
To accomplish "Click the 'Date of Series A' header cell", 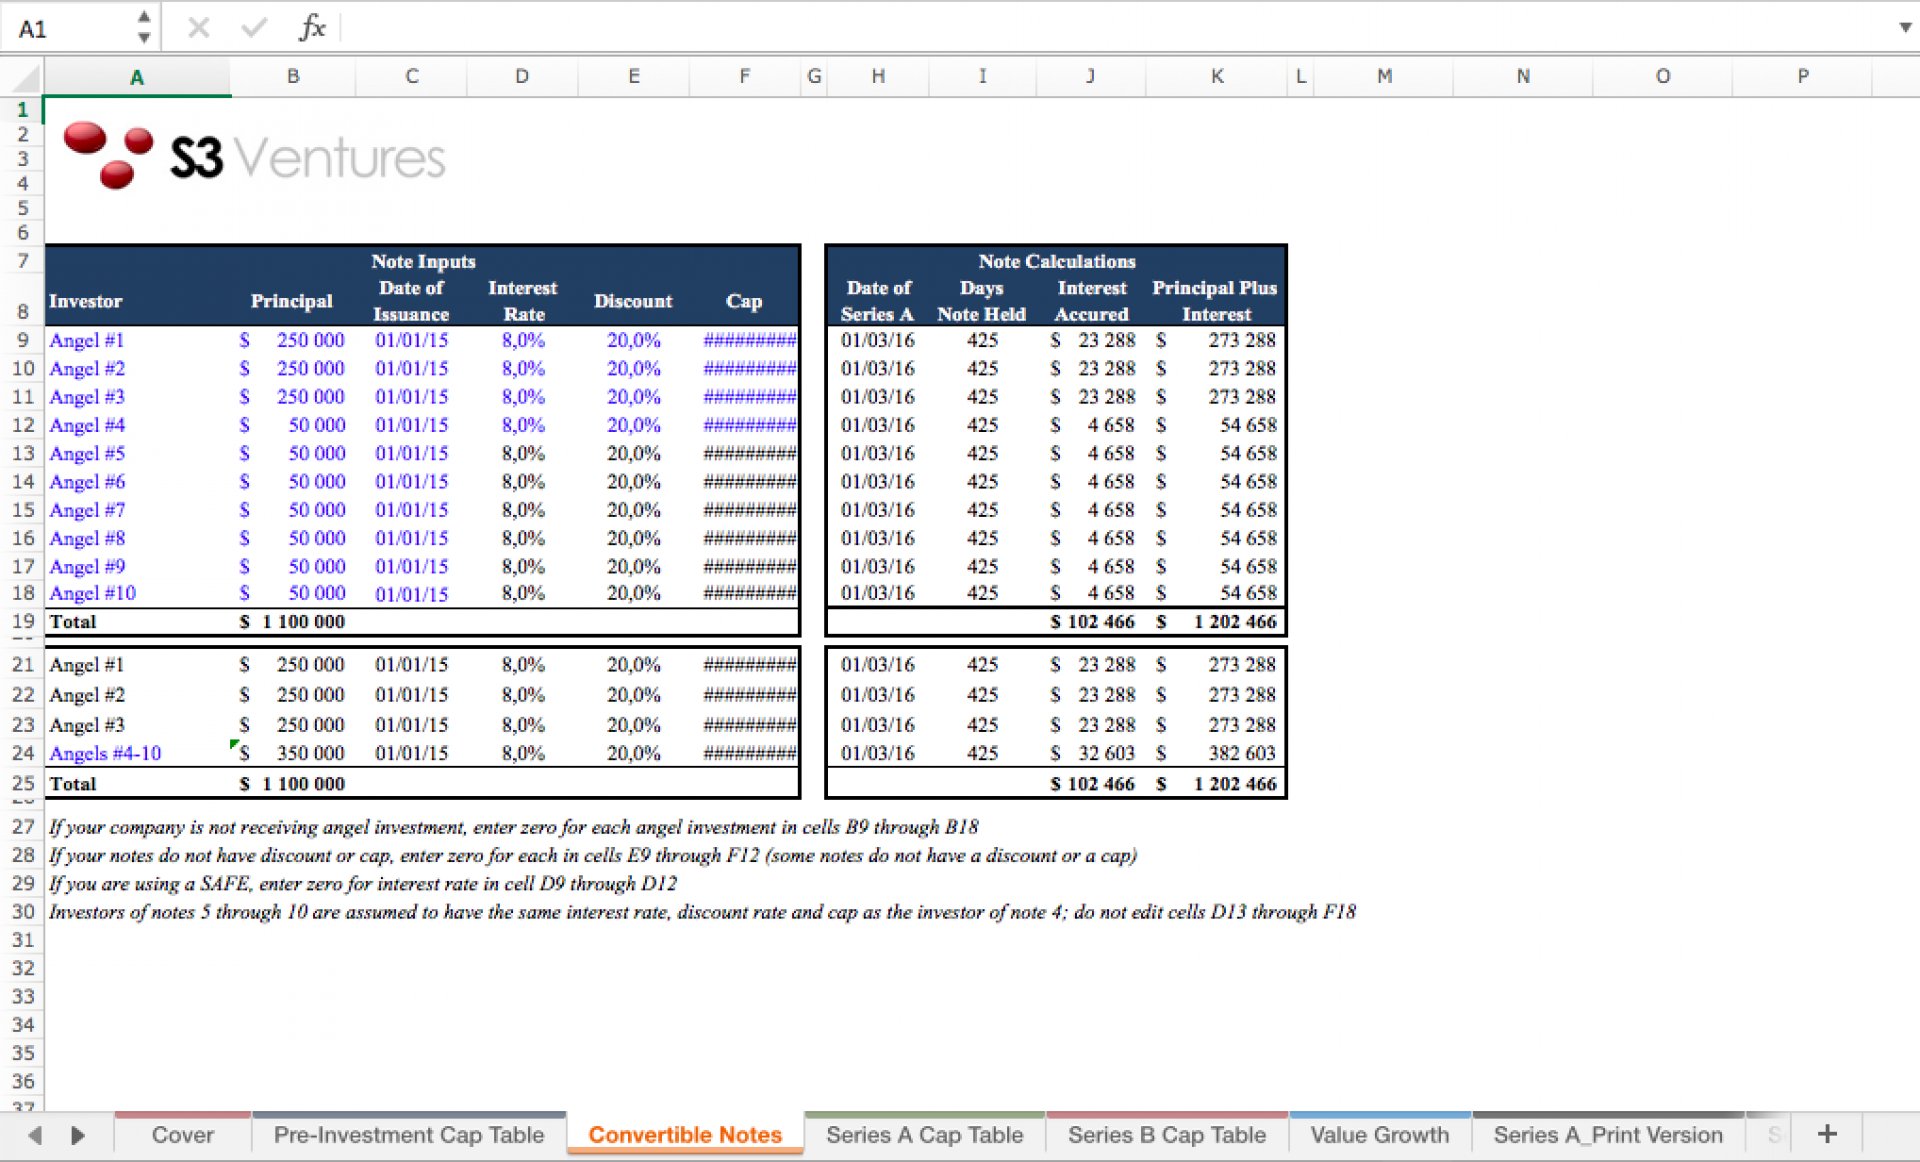I will pyautogui.click(x=878, y=301).
